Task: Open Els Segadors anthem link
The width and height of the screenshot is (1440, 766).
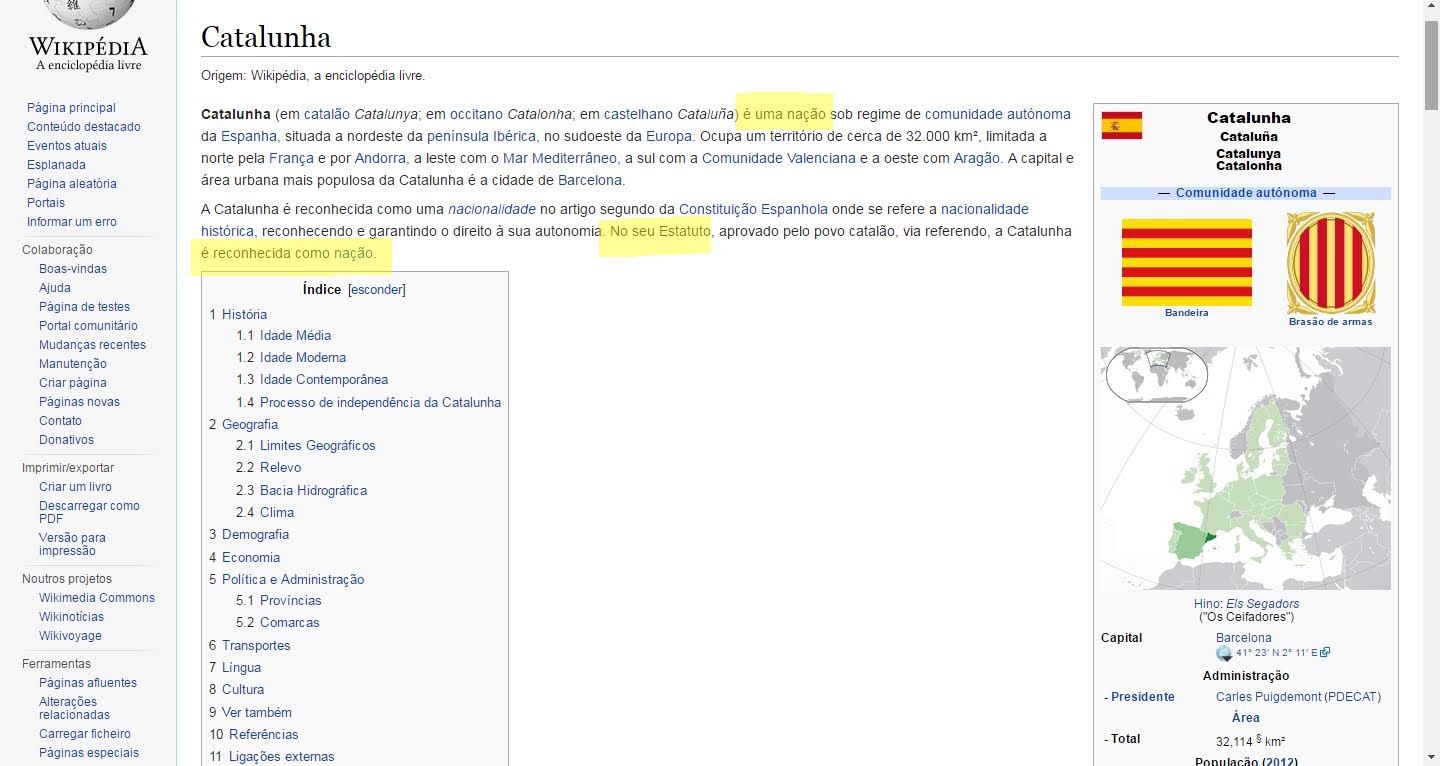Action: tap(1263, 604)
